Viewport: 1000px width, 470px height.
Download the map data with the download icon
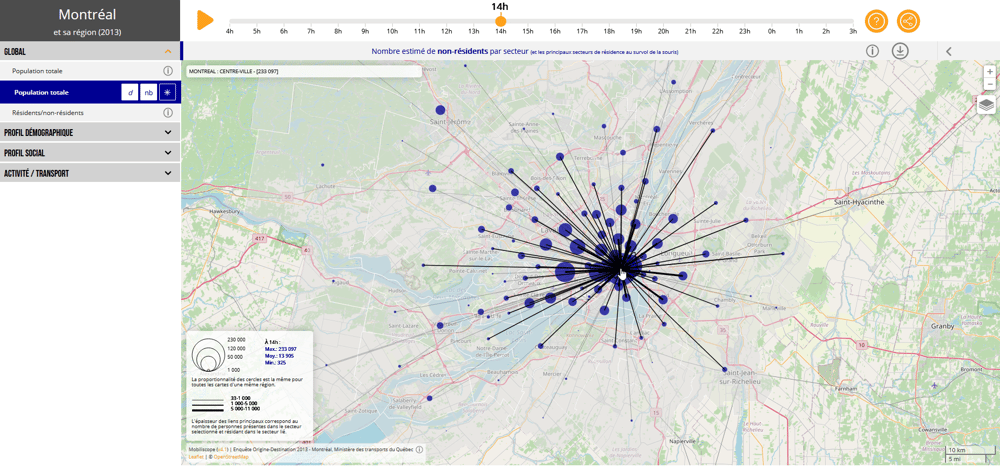(901, 51)
